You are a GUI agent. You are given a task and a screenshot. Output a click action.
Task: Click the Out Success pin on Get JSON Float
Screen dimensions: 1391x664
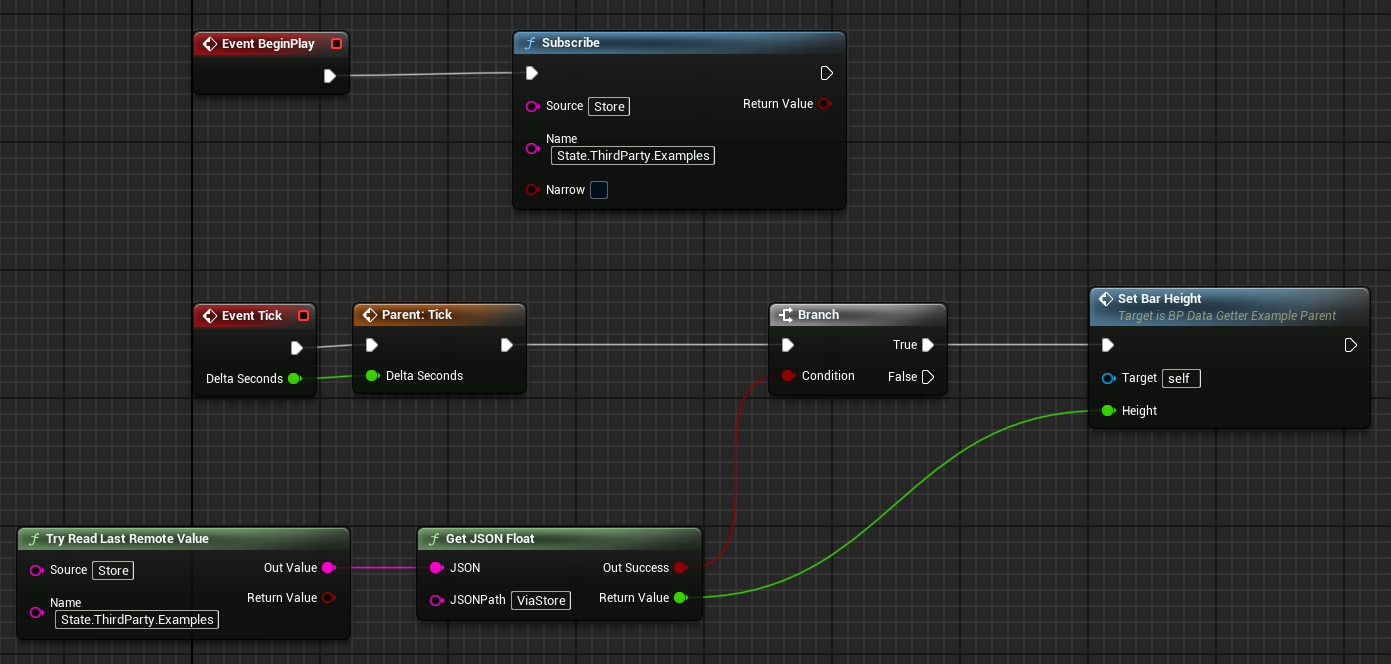681,567
